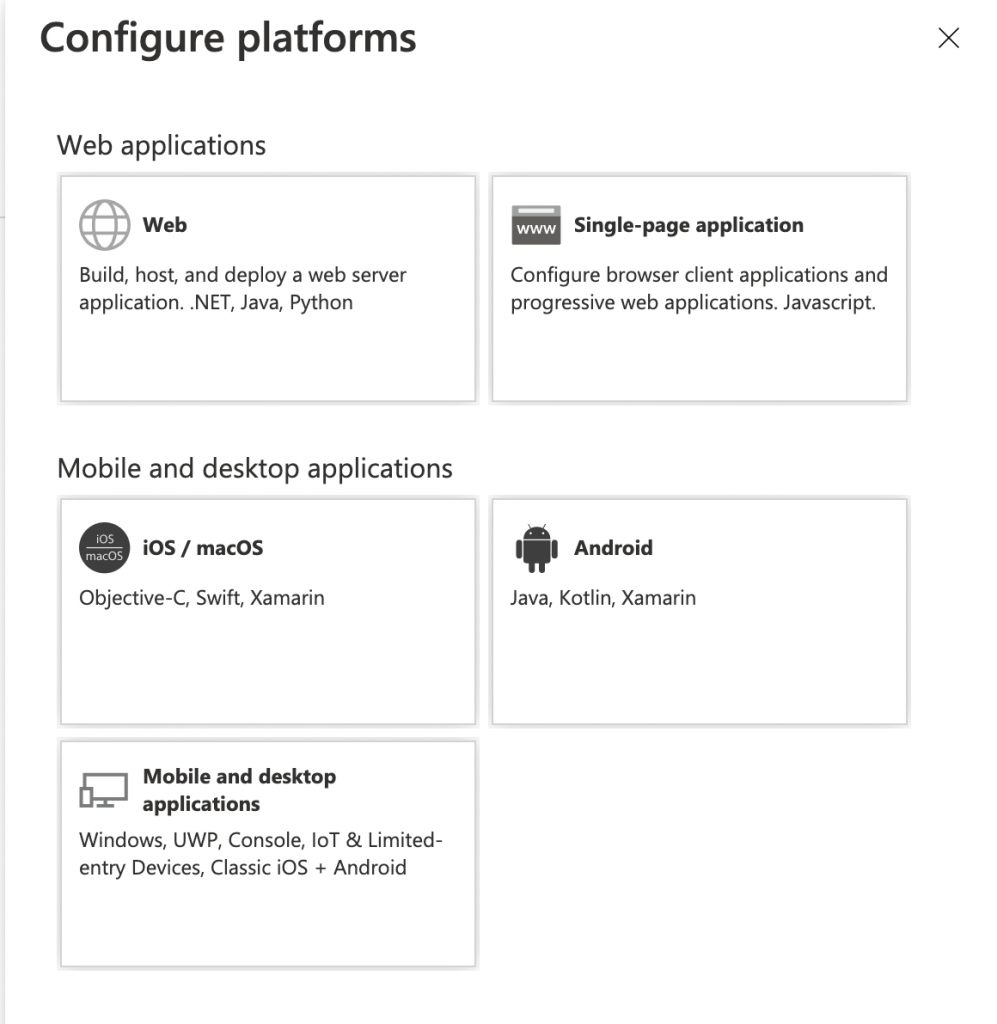
Task: Click the Web applications section heading
Action: (161, 146)
